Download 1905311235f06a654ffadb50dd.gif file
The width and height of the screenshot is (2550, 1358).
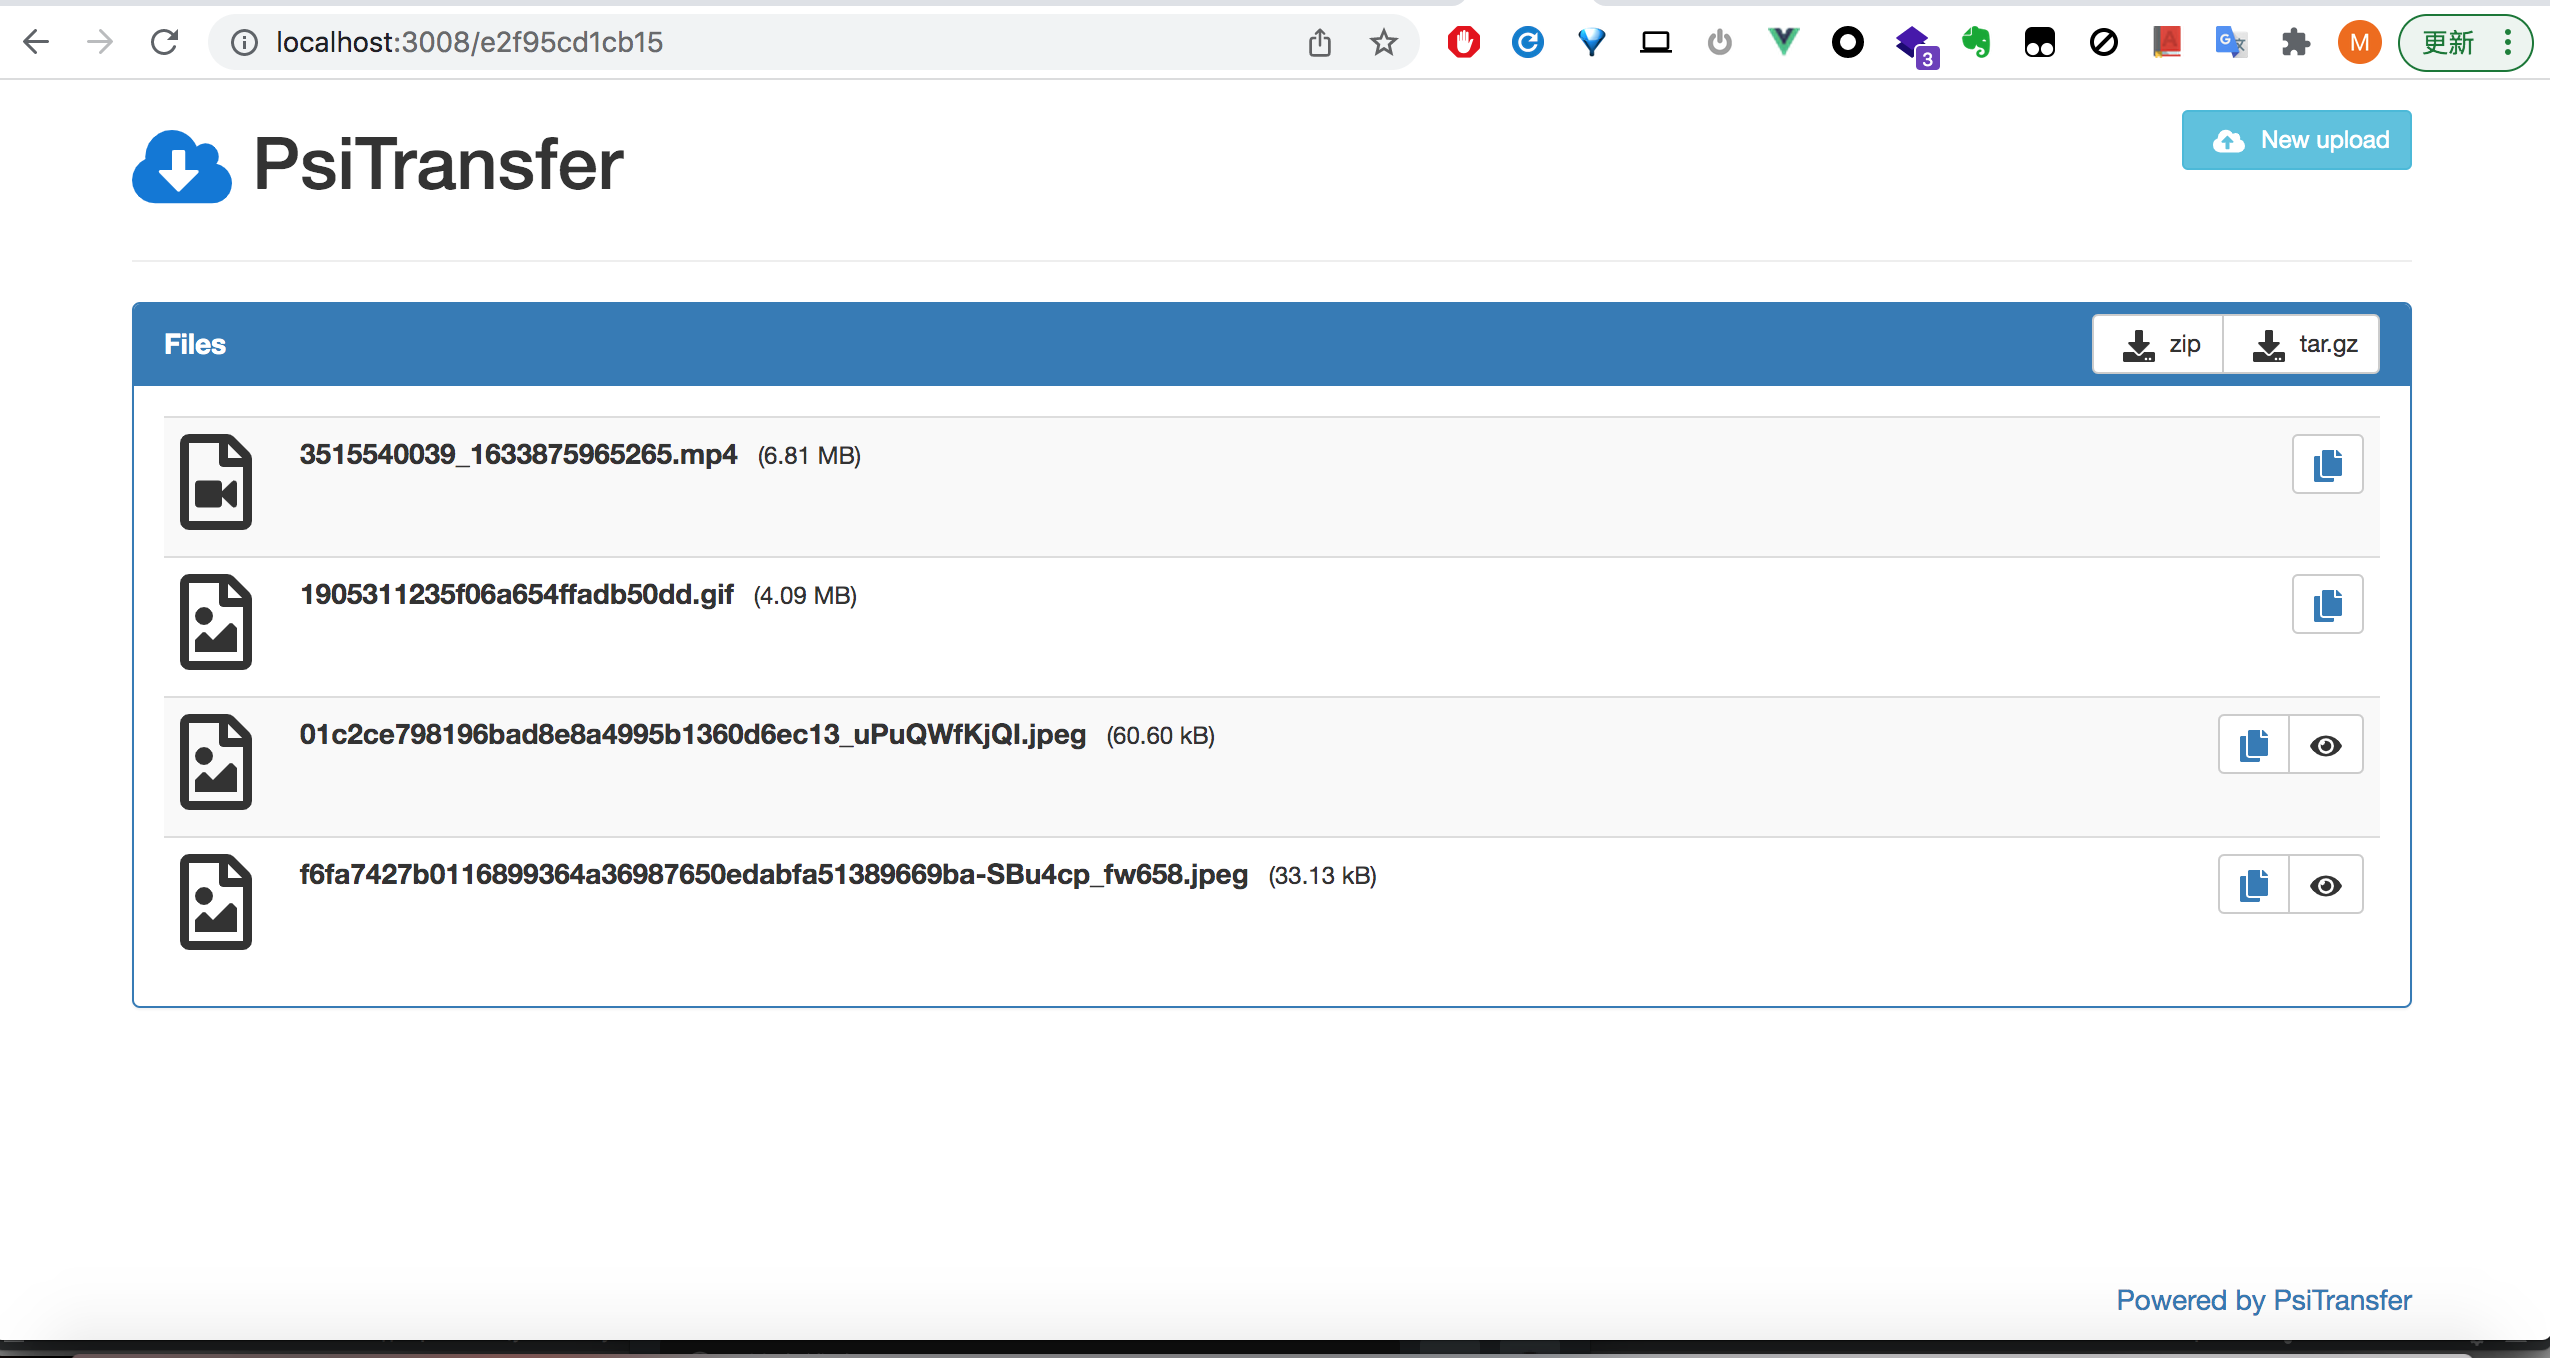click(x=516, y=595)
